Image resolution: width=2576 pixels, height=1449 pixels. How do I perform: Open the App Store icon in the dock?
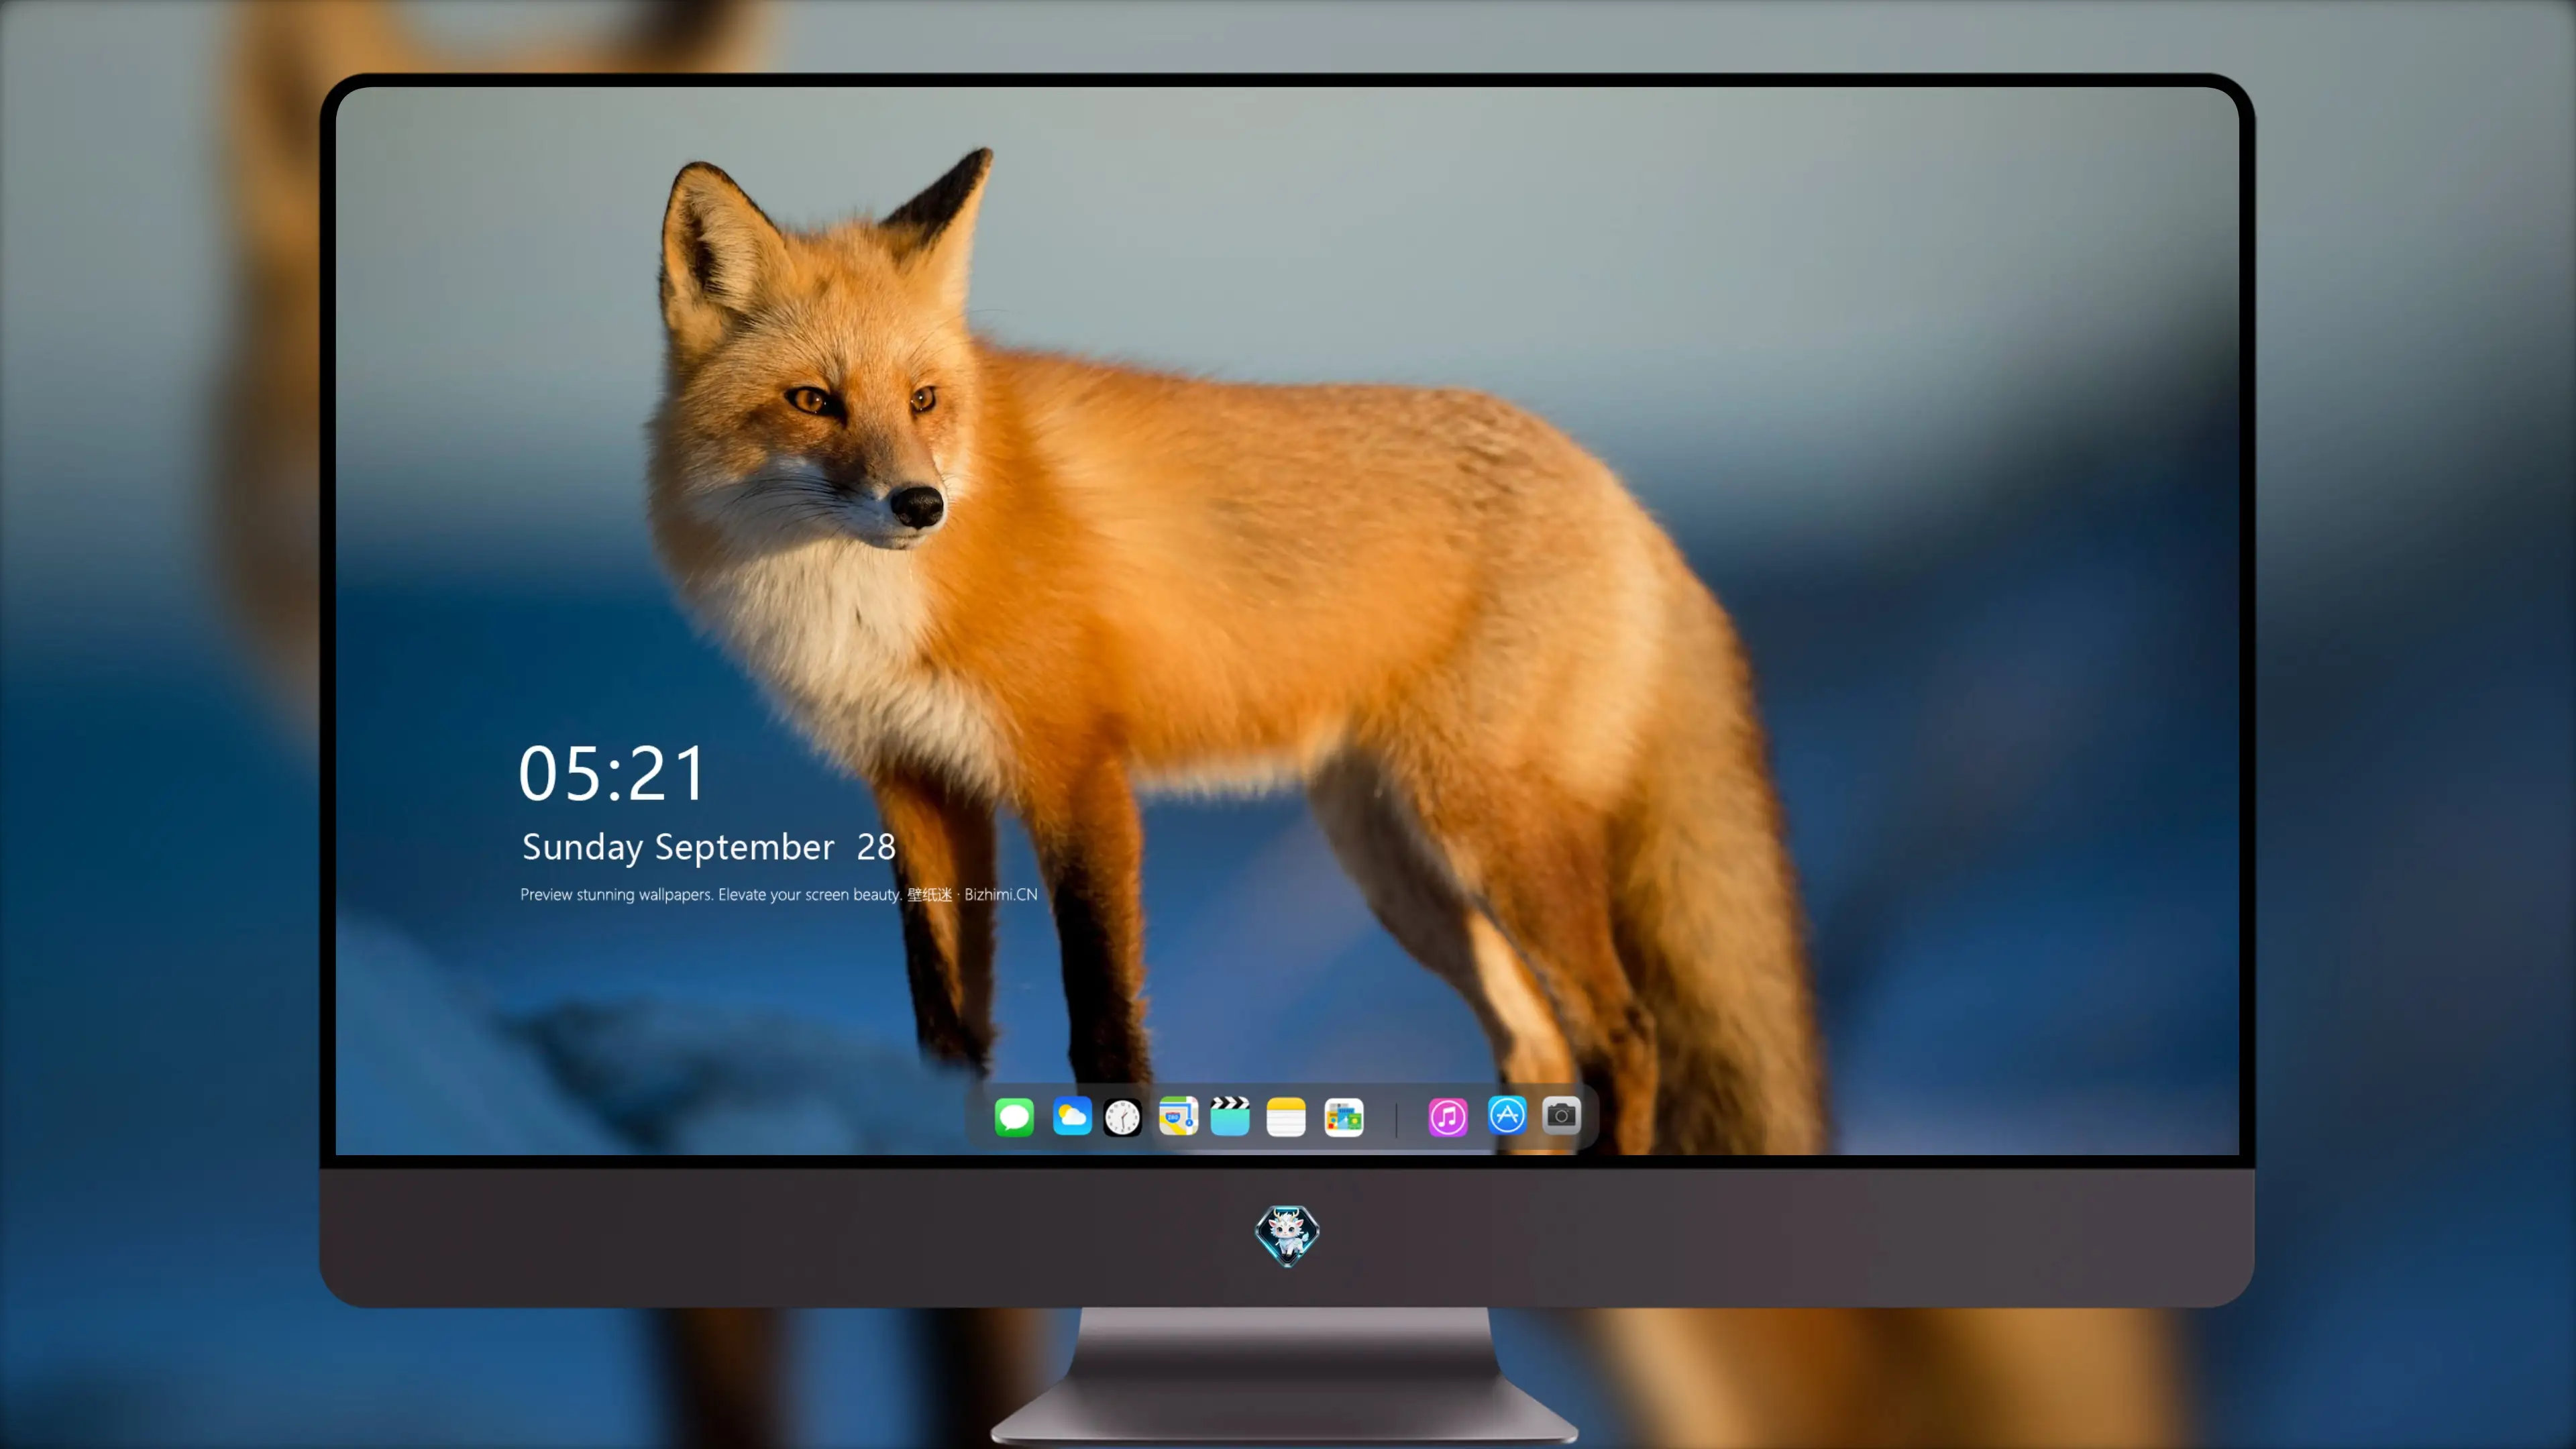click(x=1507, y=1115)
